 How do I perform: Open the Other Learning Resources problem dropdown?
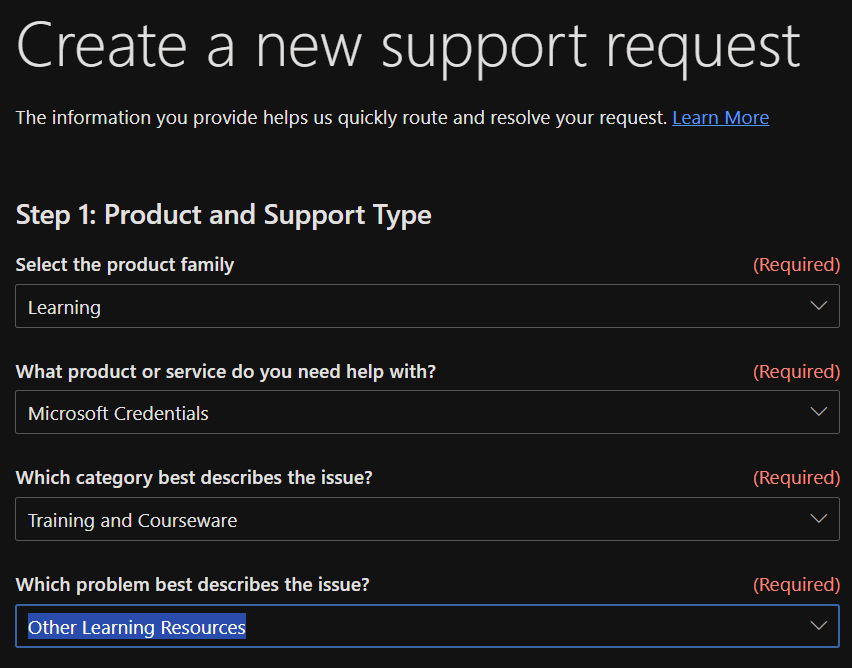[427, 626]
